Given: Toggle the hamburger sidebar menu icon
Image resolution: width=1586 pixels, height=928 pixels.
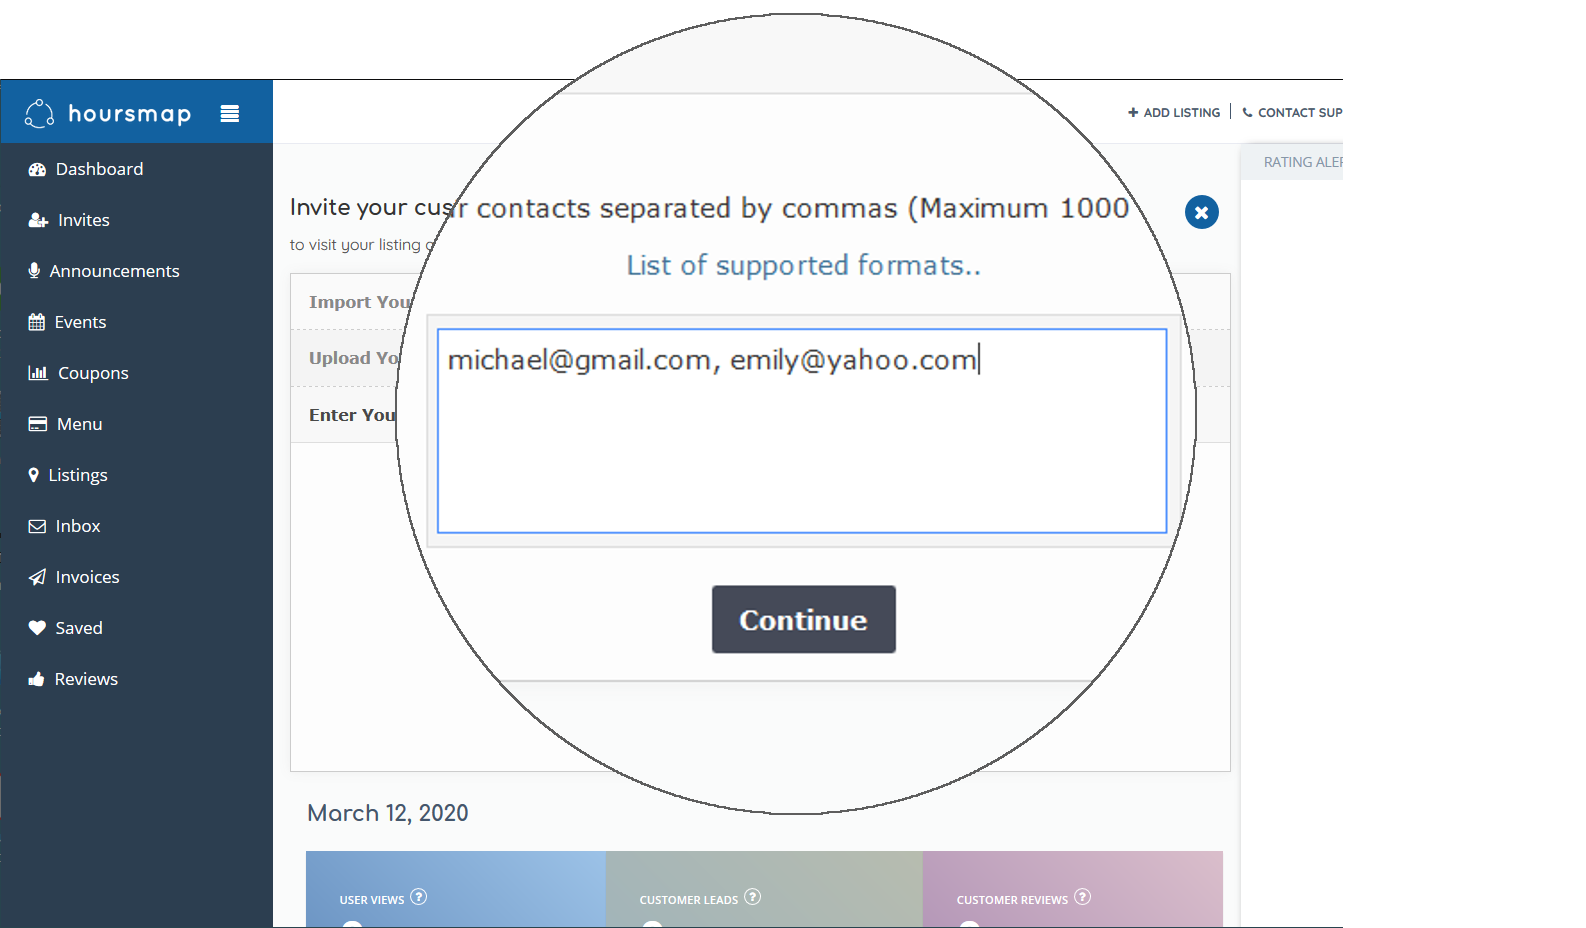Looking at the screenshot, I should [230, 114].
